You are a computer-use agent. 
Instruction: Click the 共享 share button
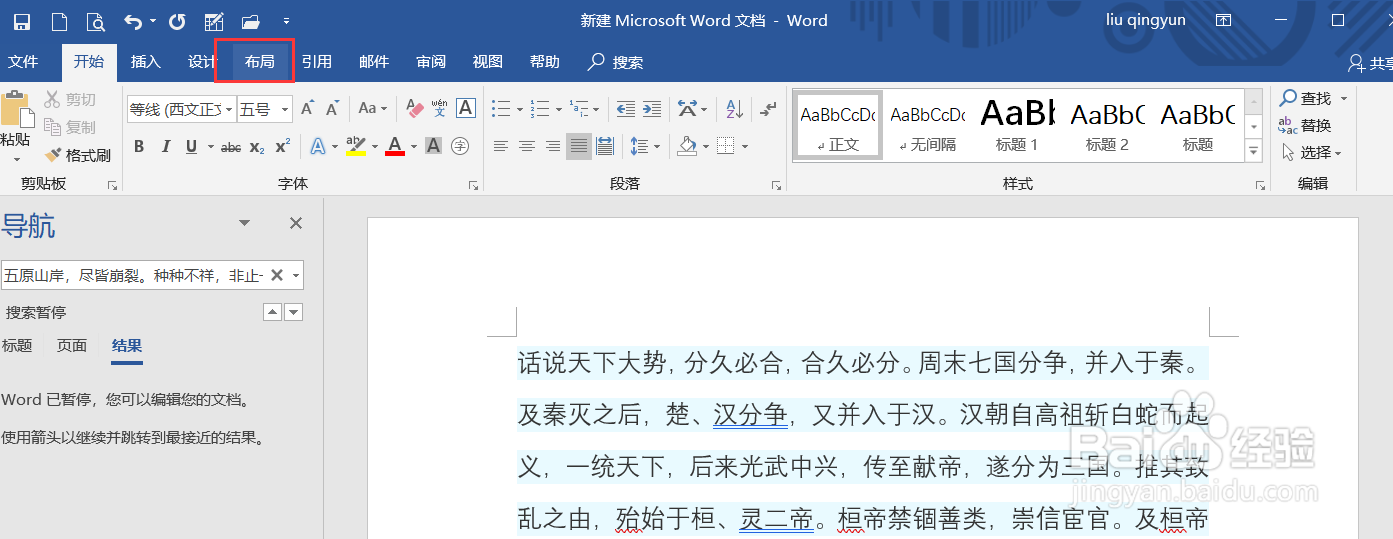1369,63
